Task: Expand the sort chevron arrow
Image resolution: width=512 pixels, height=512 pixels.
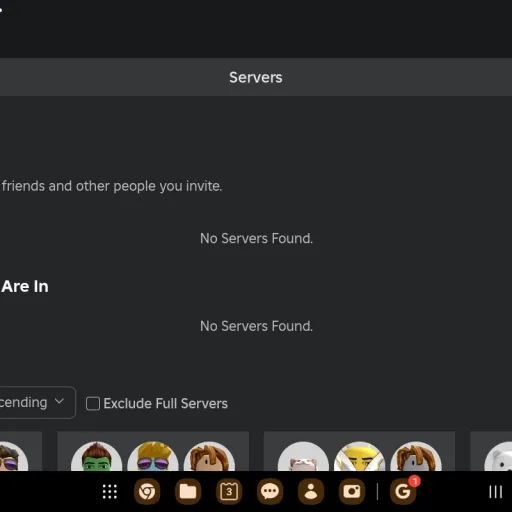Action: pos(59,401)
